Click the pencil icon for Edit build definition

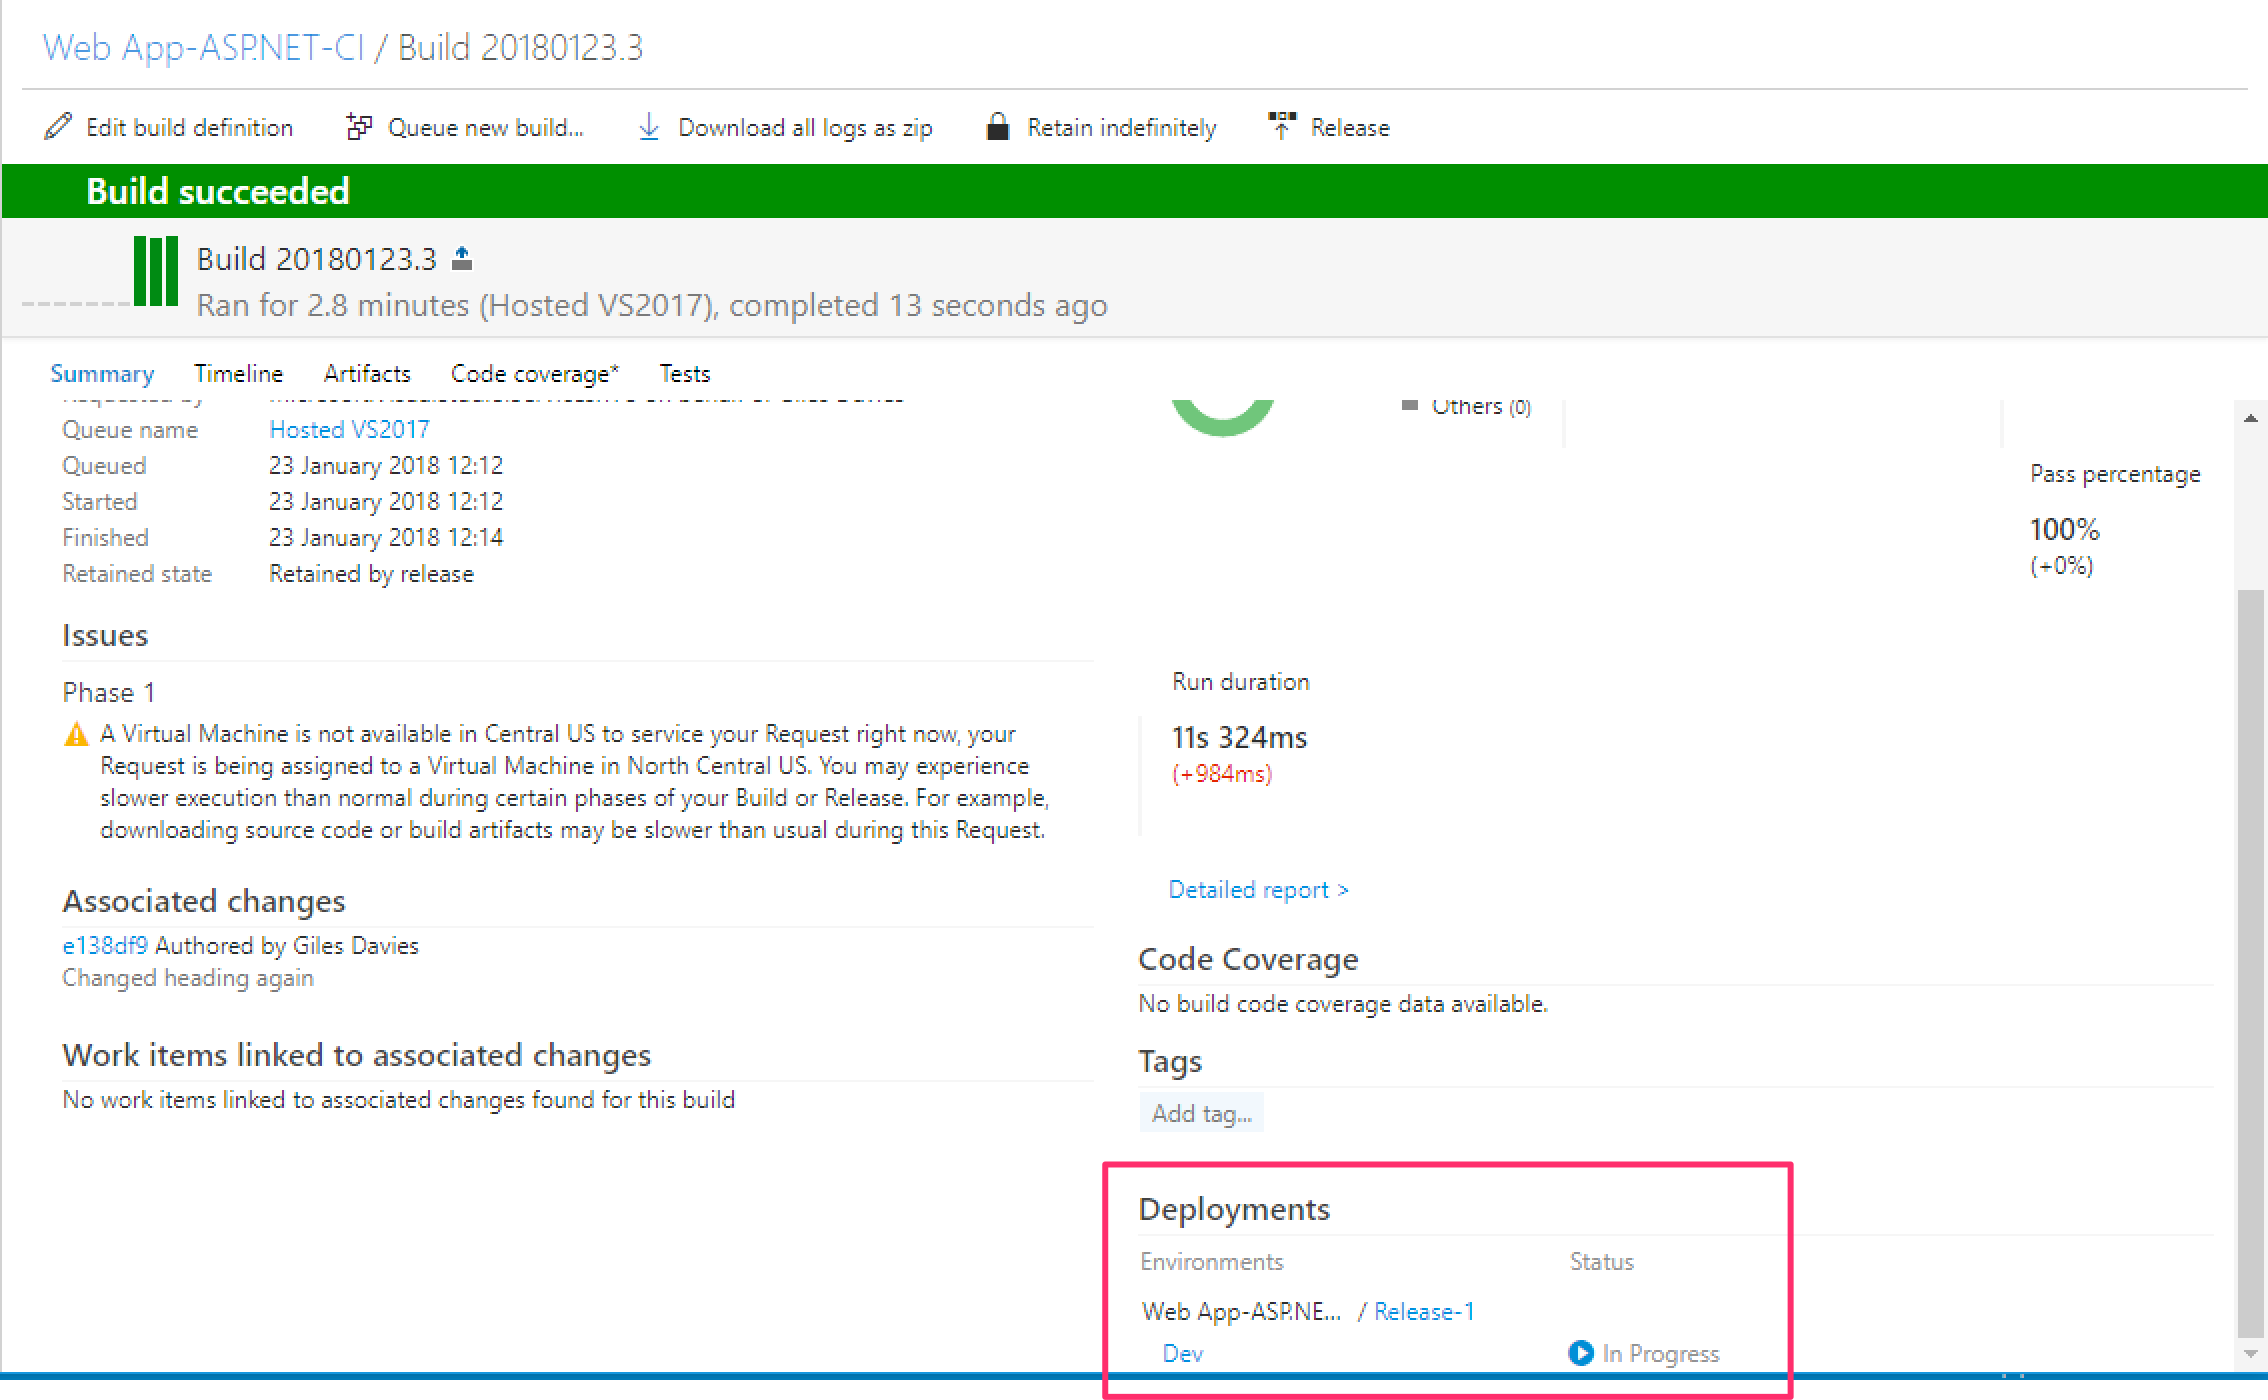(x=58, y=127)
